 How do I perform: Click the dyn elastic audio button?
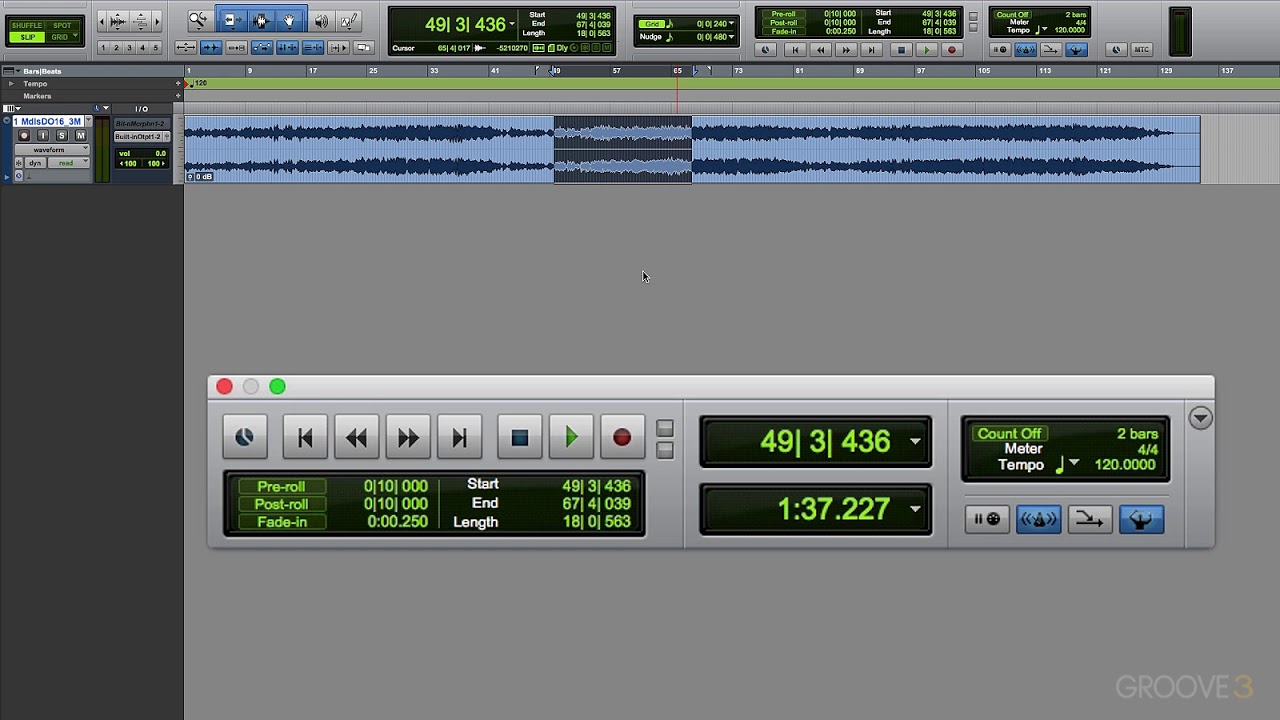(36, 163)
